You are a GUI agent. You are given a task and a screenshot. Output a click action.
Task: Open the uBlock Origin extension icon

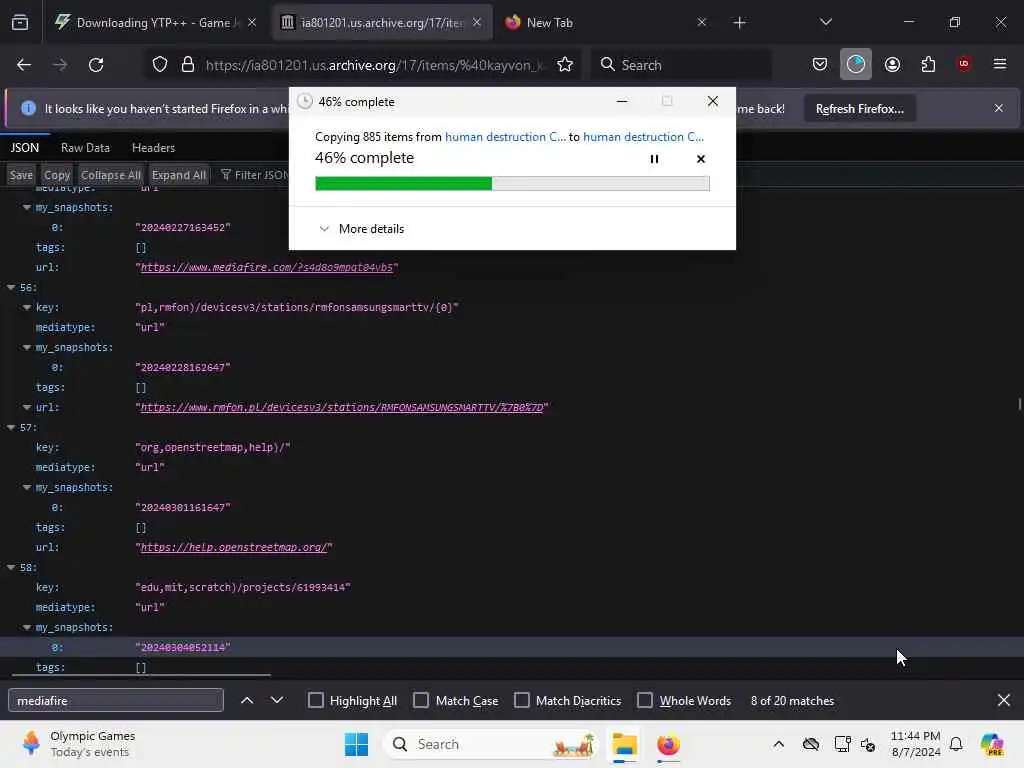point(964,64)
